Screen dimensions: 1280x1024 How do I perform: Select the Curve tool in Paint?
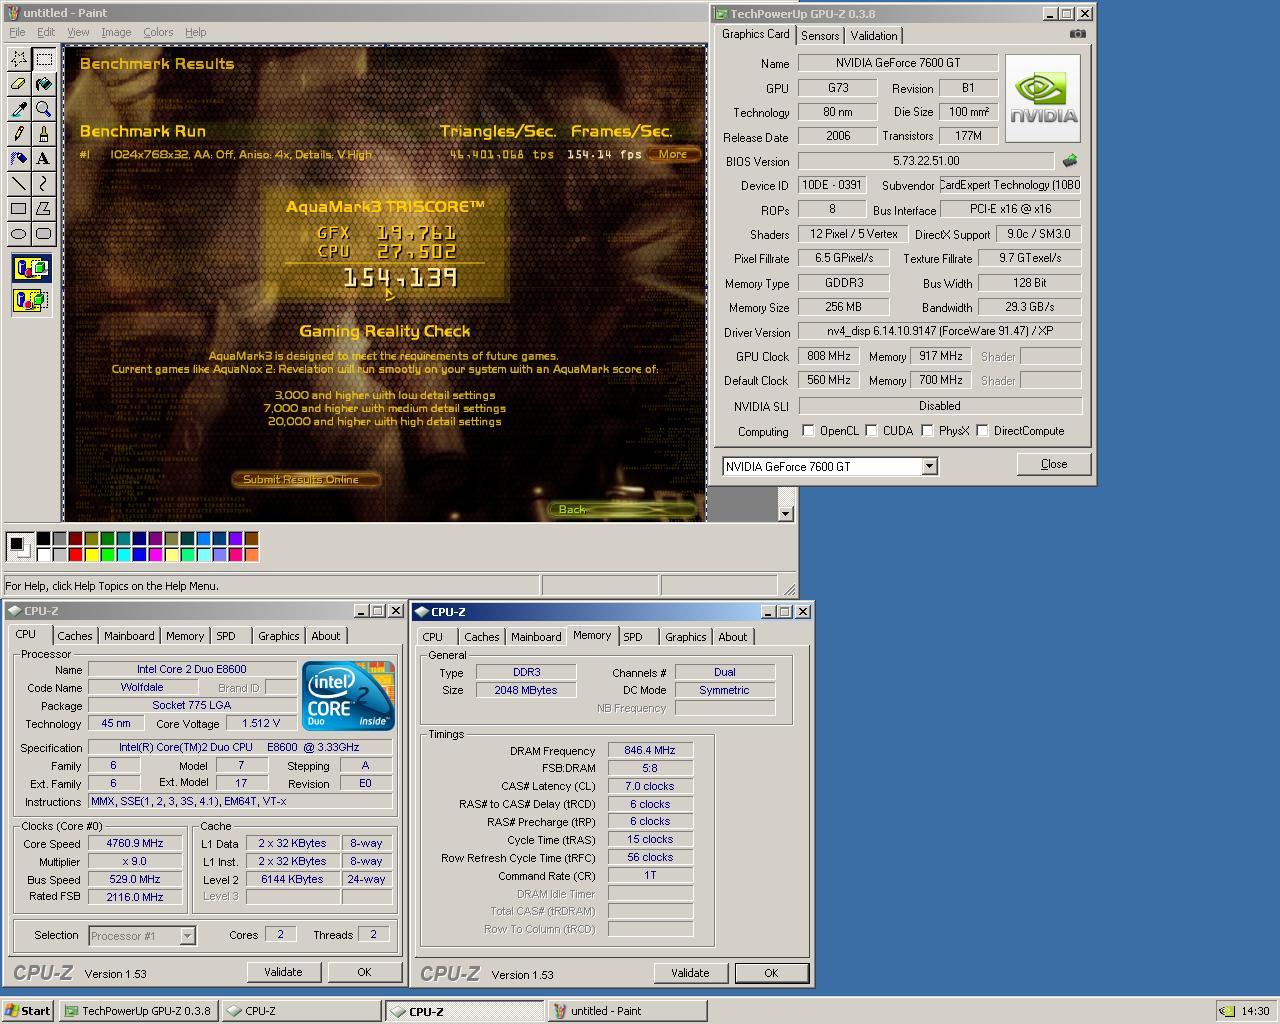click(x=44, y=184)
